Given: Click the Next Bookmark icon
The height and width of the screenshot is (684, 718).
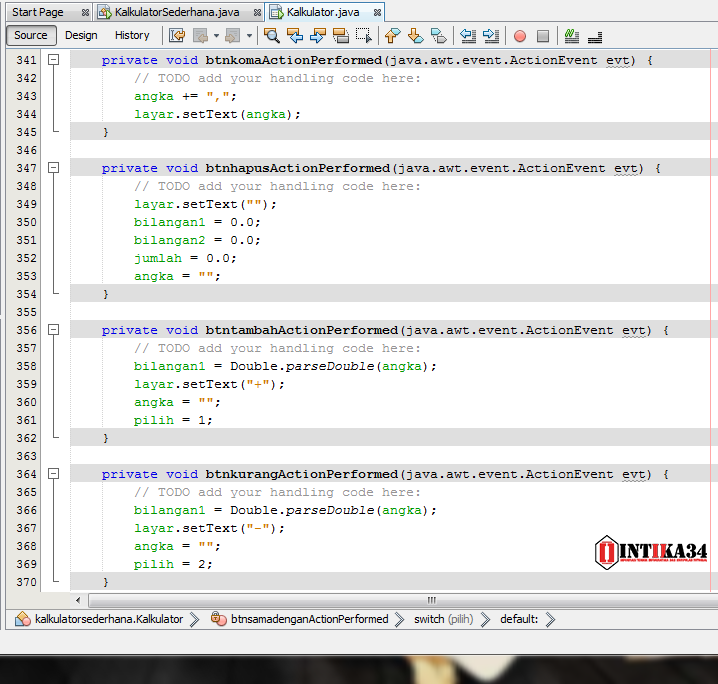Looking at the screenshot, I should [x=415, y=35].
